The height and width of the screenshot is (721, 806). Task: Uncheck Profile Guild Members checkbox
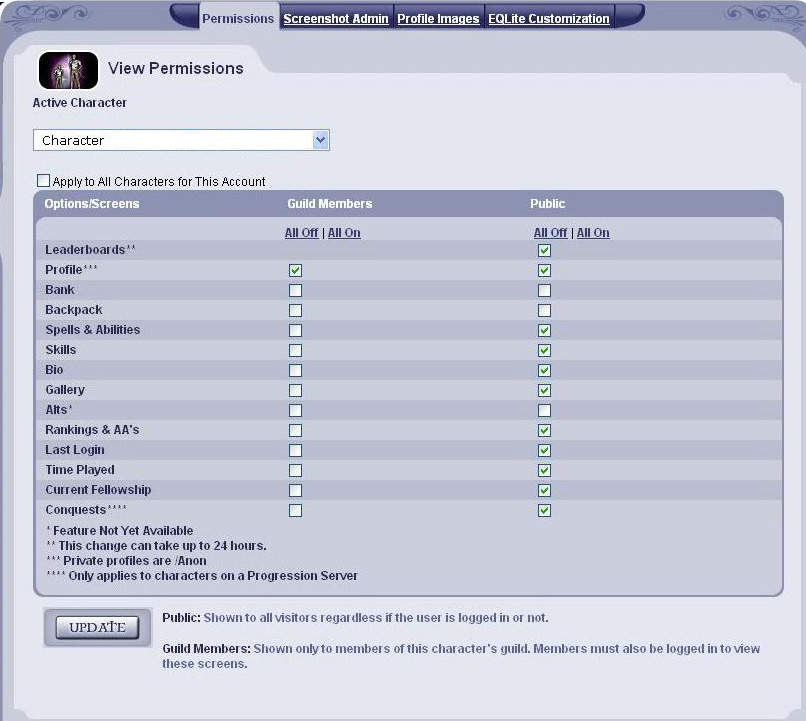click(296, 270)
